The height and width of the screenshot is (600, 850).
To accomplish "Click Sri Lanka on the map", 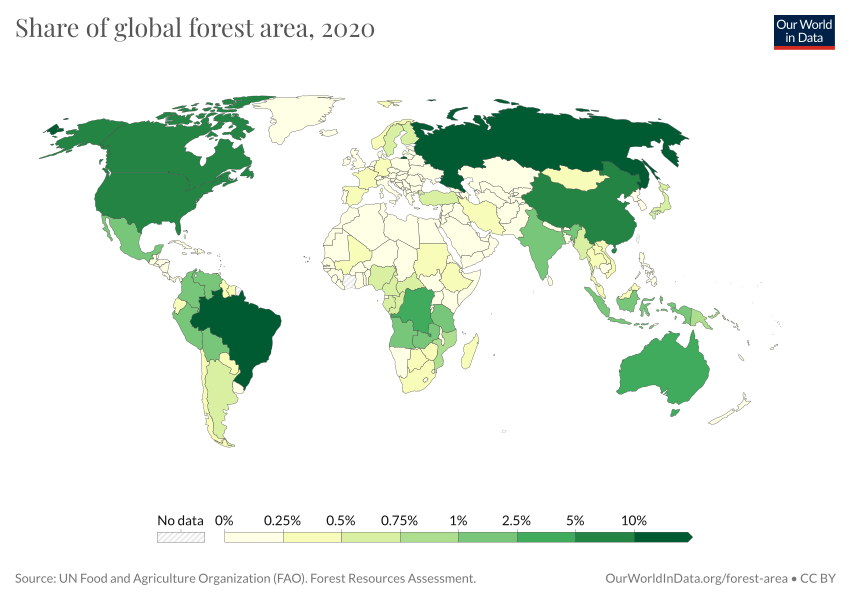I will (549, 280).
